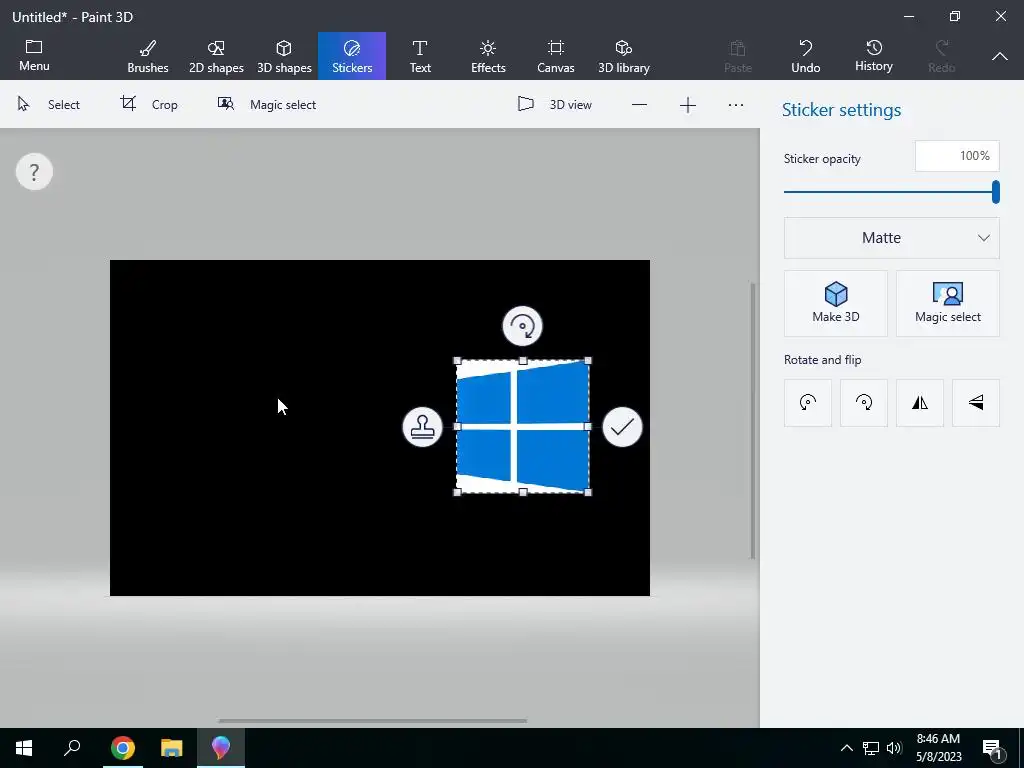Open the 2D shapes tab
This screenshot has height=768, width=1024.
216,56
